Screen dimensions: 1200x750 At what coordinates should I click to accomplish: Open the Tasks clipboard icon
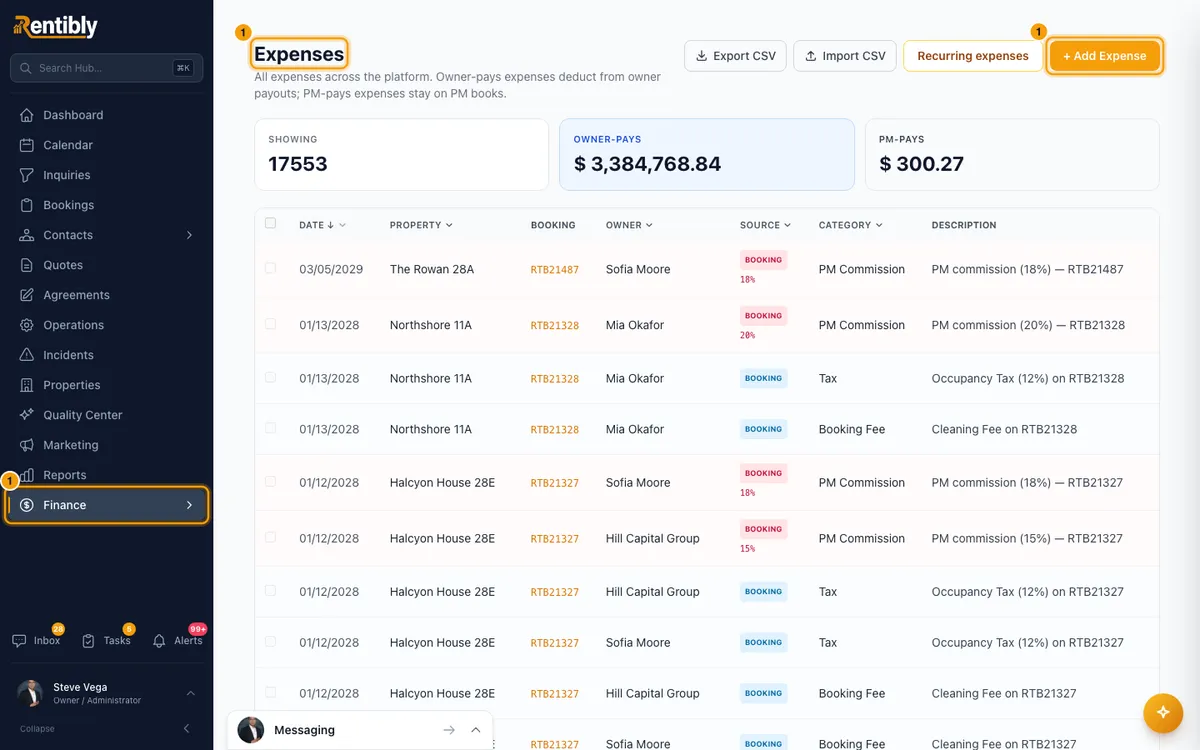(89, 641)
